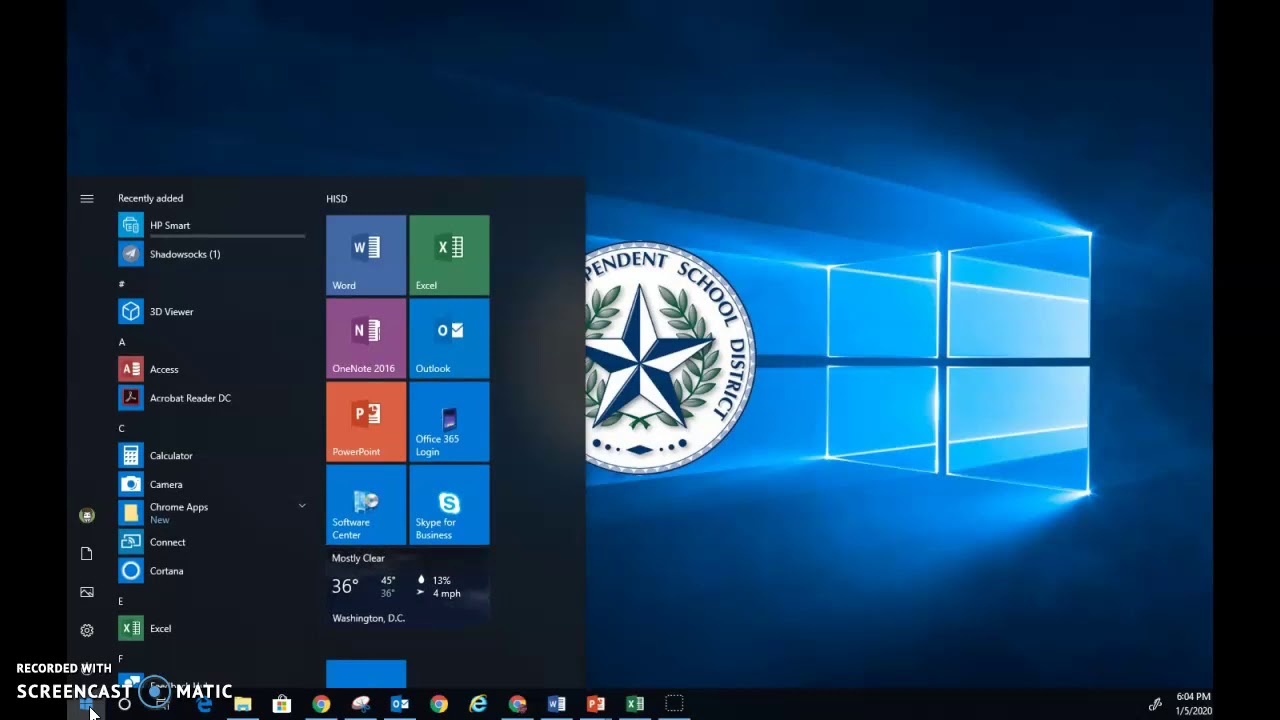Click the Word tile in HISD group
This screenshot has width=1280, height=720.
click(366, 255)
